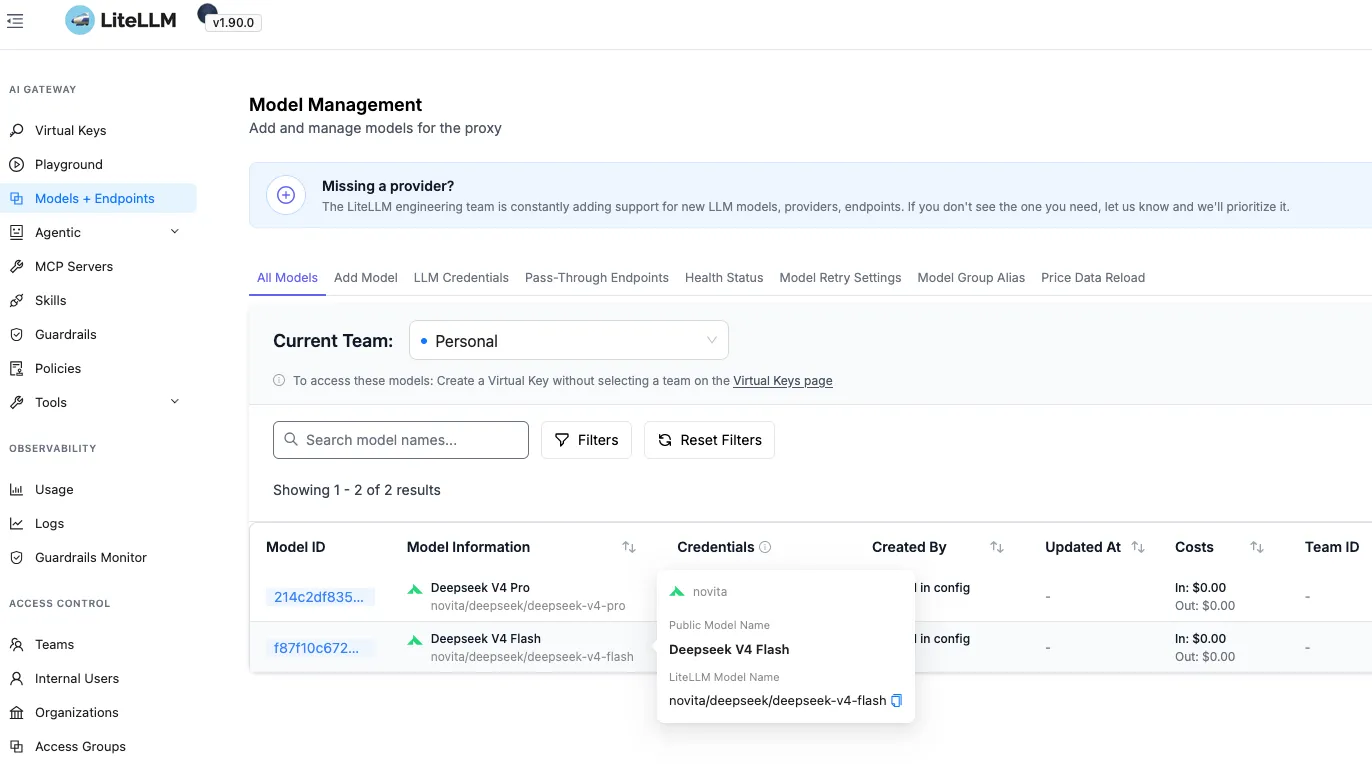Open the Filters button
1372x768 pixels.
[586, 440]
